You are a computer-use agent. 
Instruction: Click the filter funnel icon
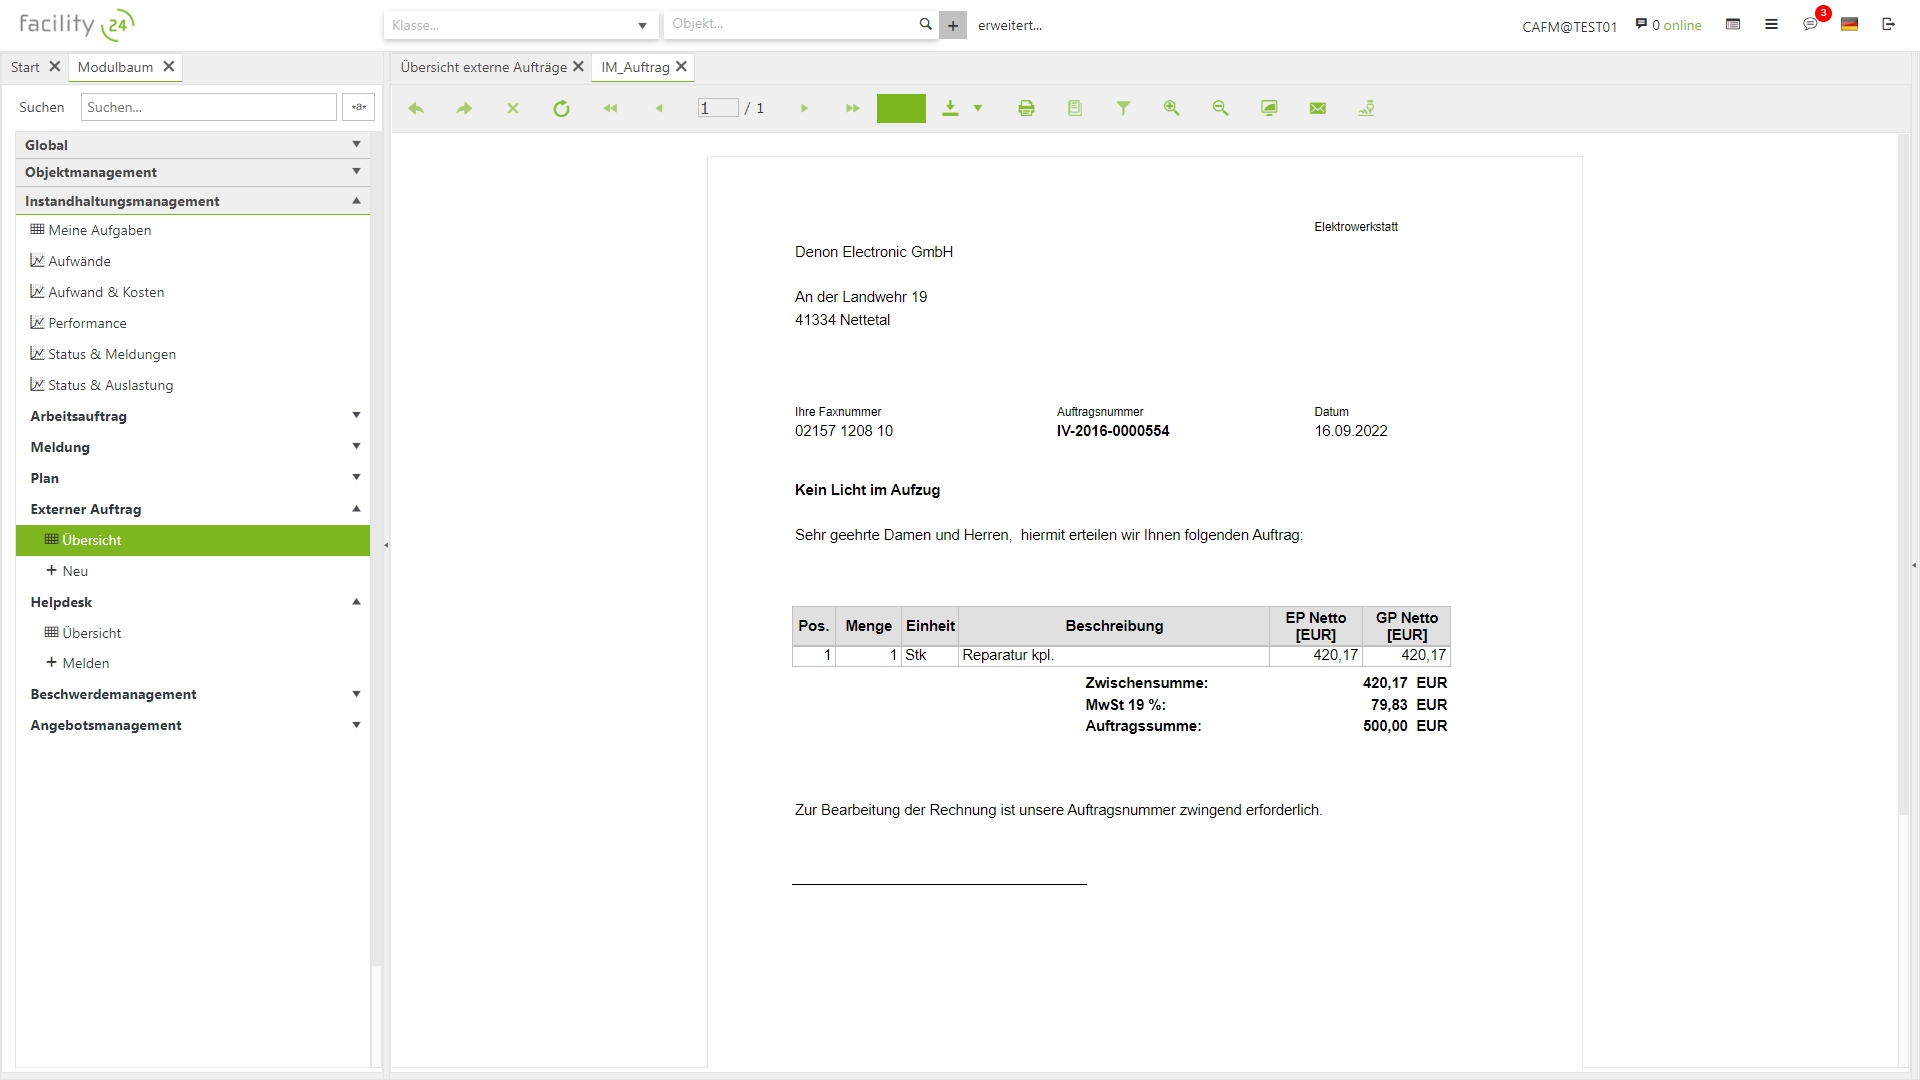1123,108
